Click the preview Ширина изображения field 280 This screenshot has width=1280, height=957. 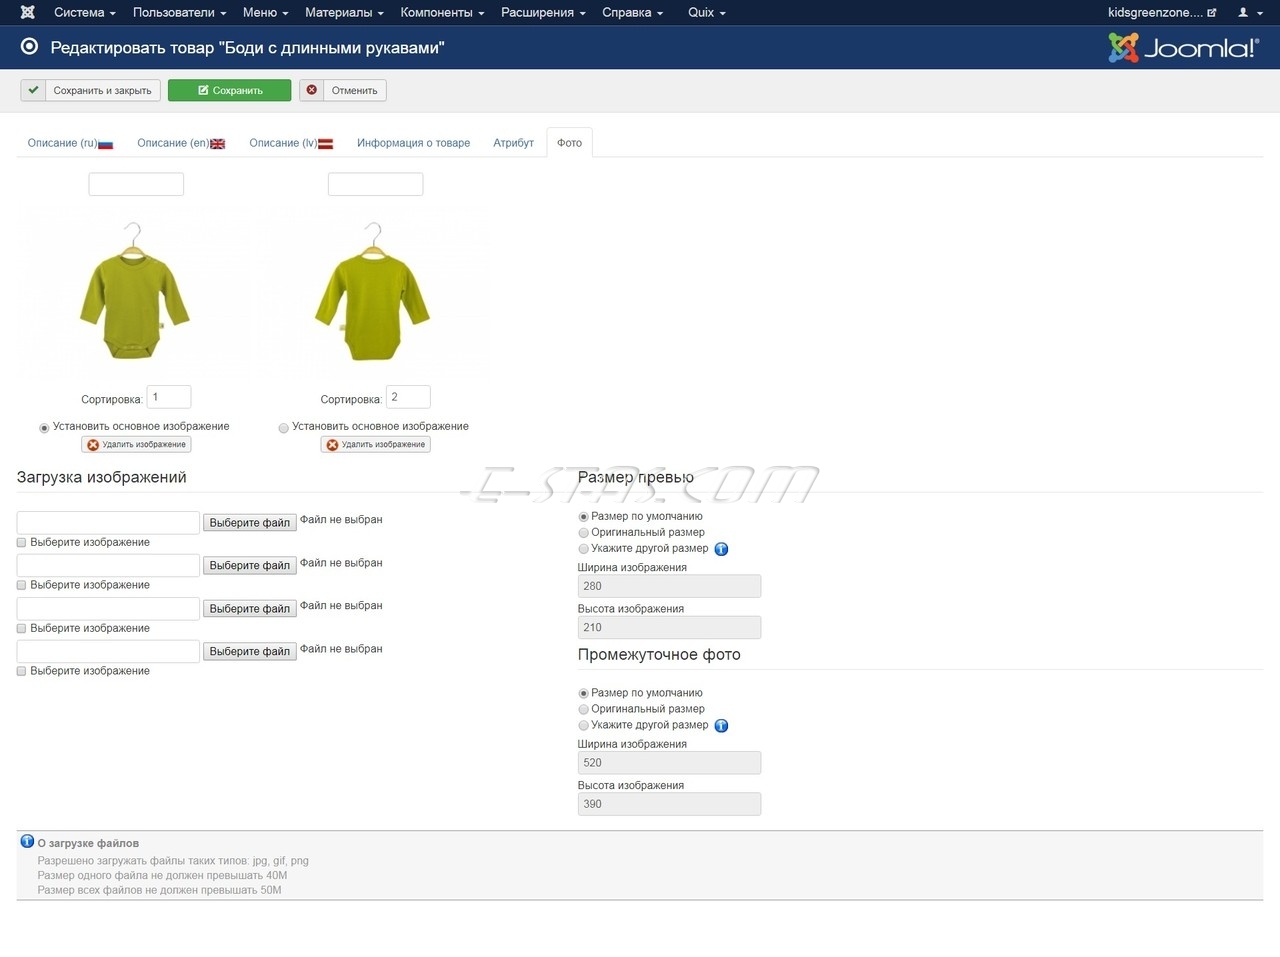point(669,586)
